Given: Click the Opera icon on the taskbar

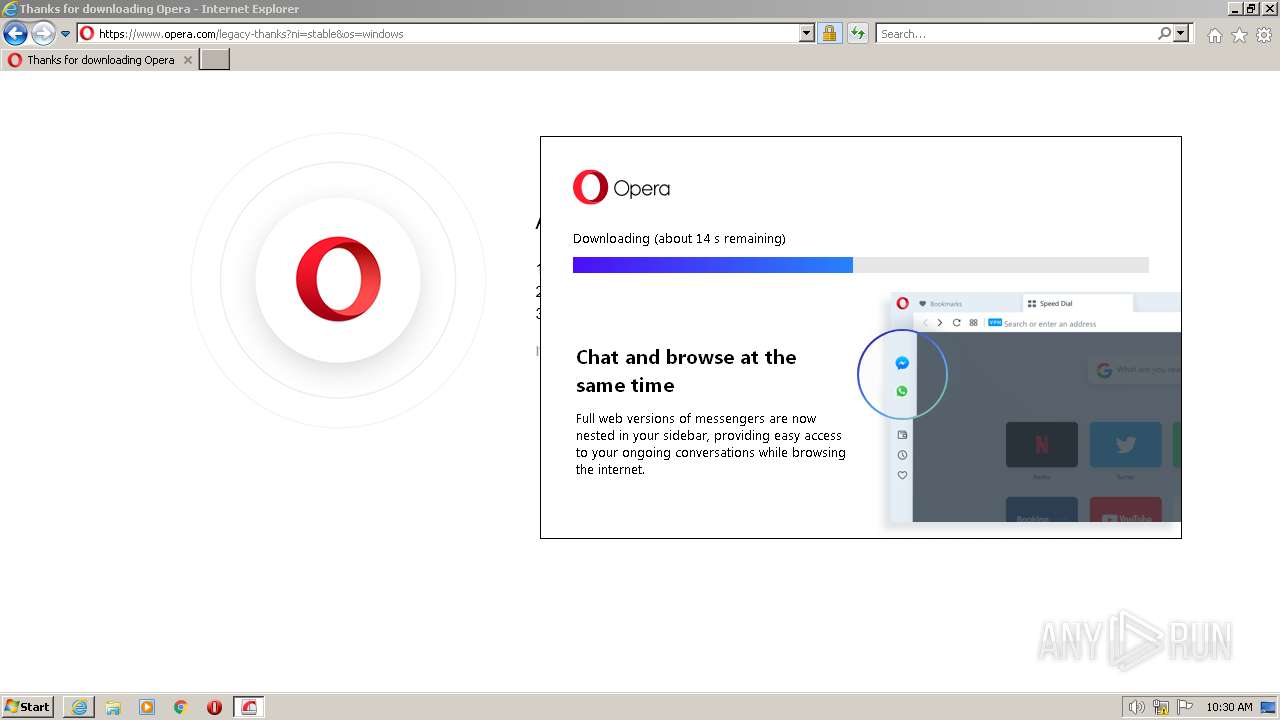Looking at the screenshot, I should click(214, 707).
